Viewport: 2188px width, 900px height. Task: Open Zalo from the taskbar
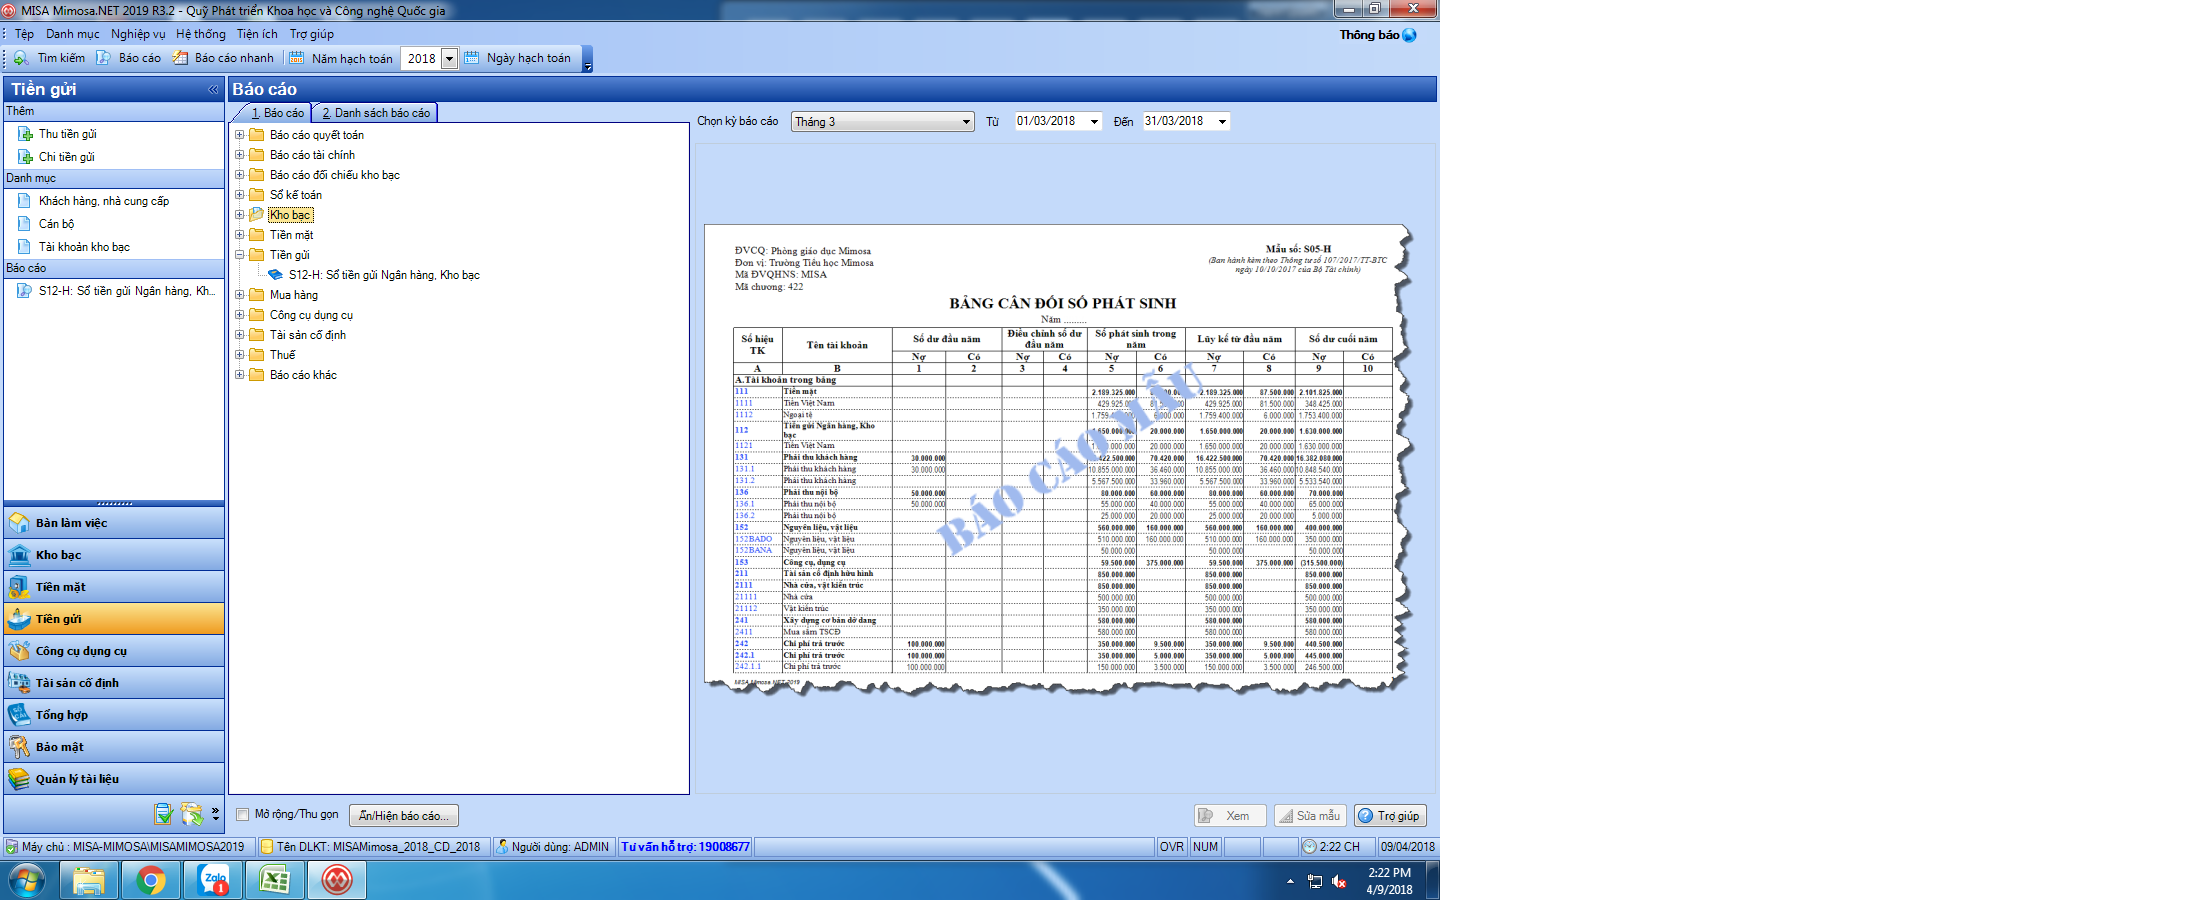point(214,881)
